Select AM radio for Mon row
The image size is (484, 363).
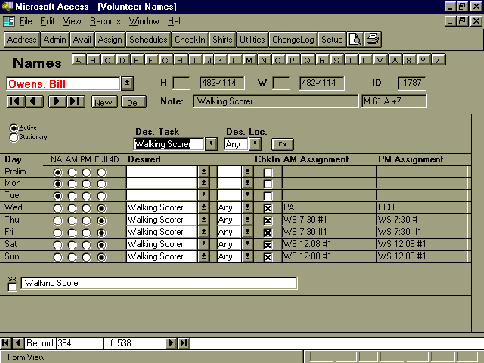pyautogui.click(x=72, y=184)
